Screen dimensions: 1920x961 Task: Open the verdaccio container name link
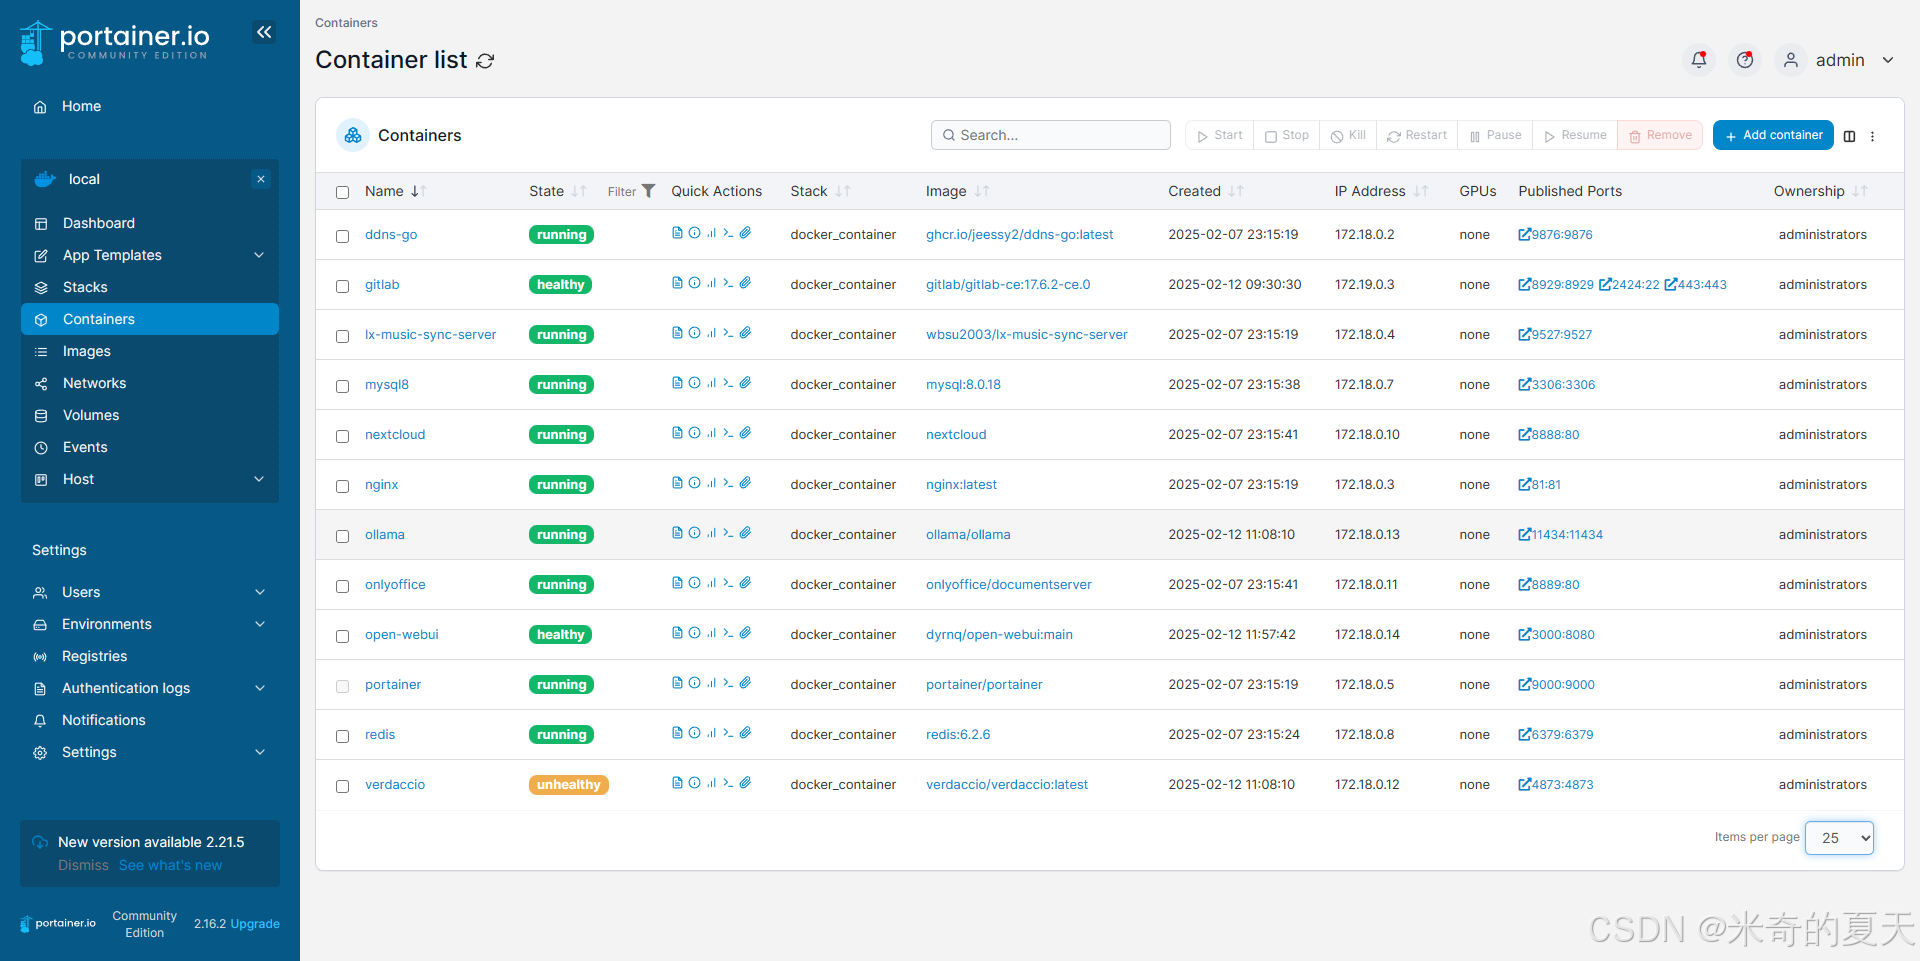[395, 785]
